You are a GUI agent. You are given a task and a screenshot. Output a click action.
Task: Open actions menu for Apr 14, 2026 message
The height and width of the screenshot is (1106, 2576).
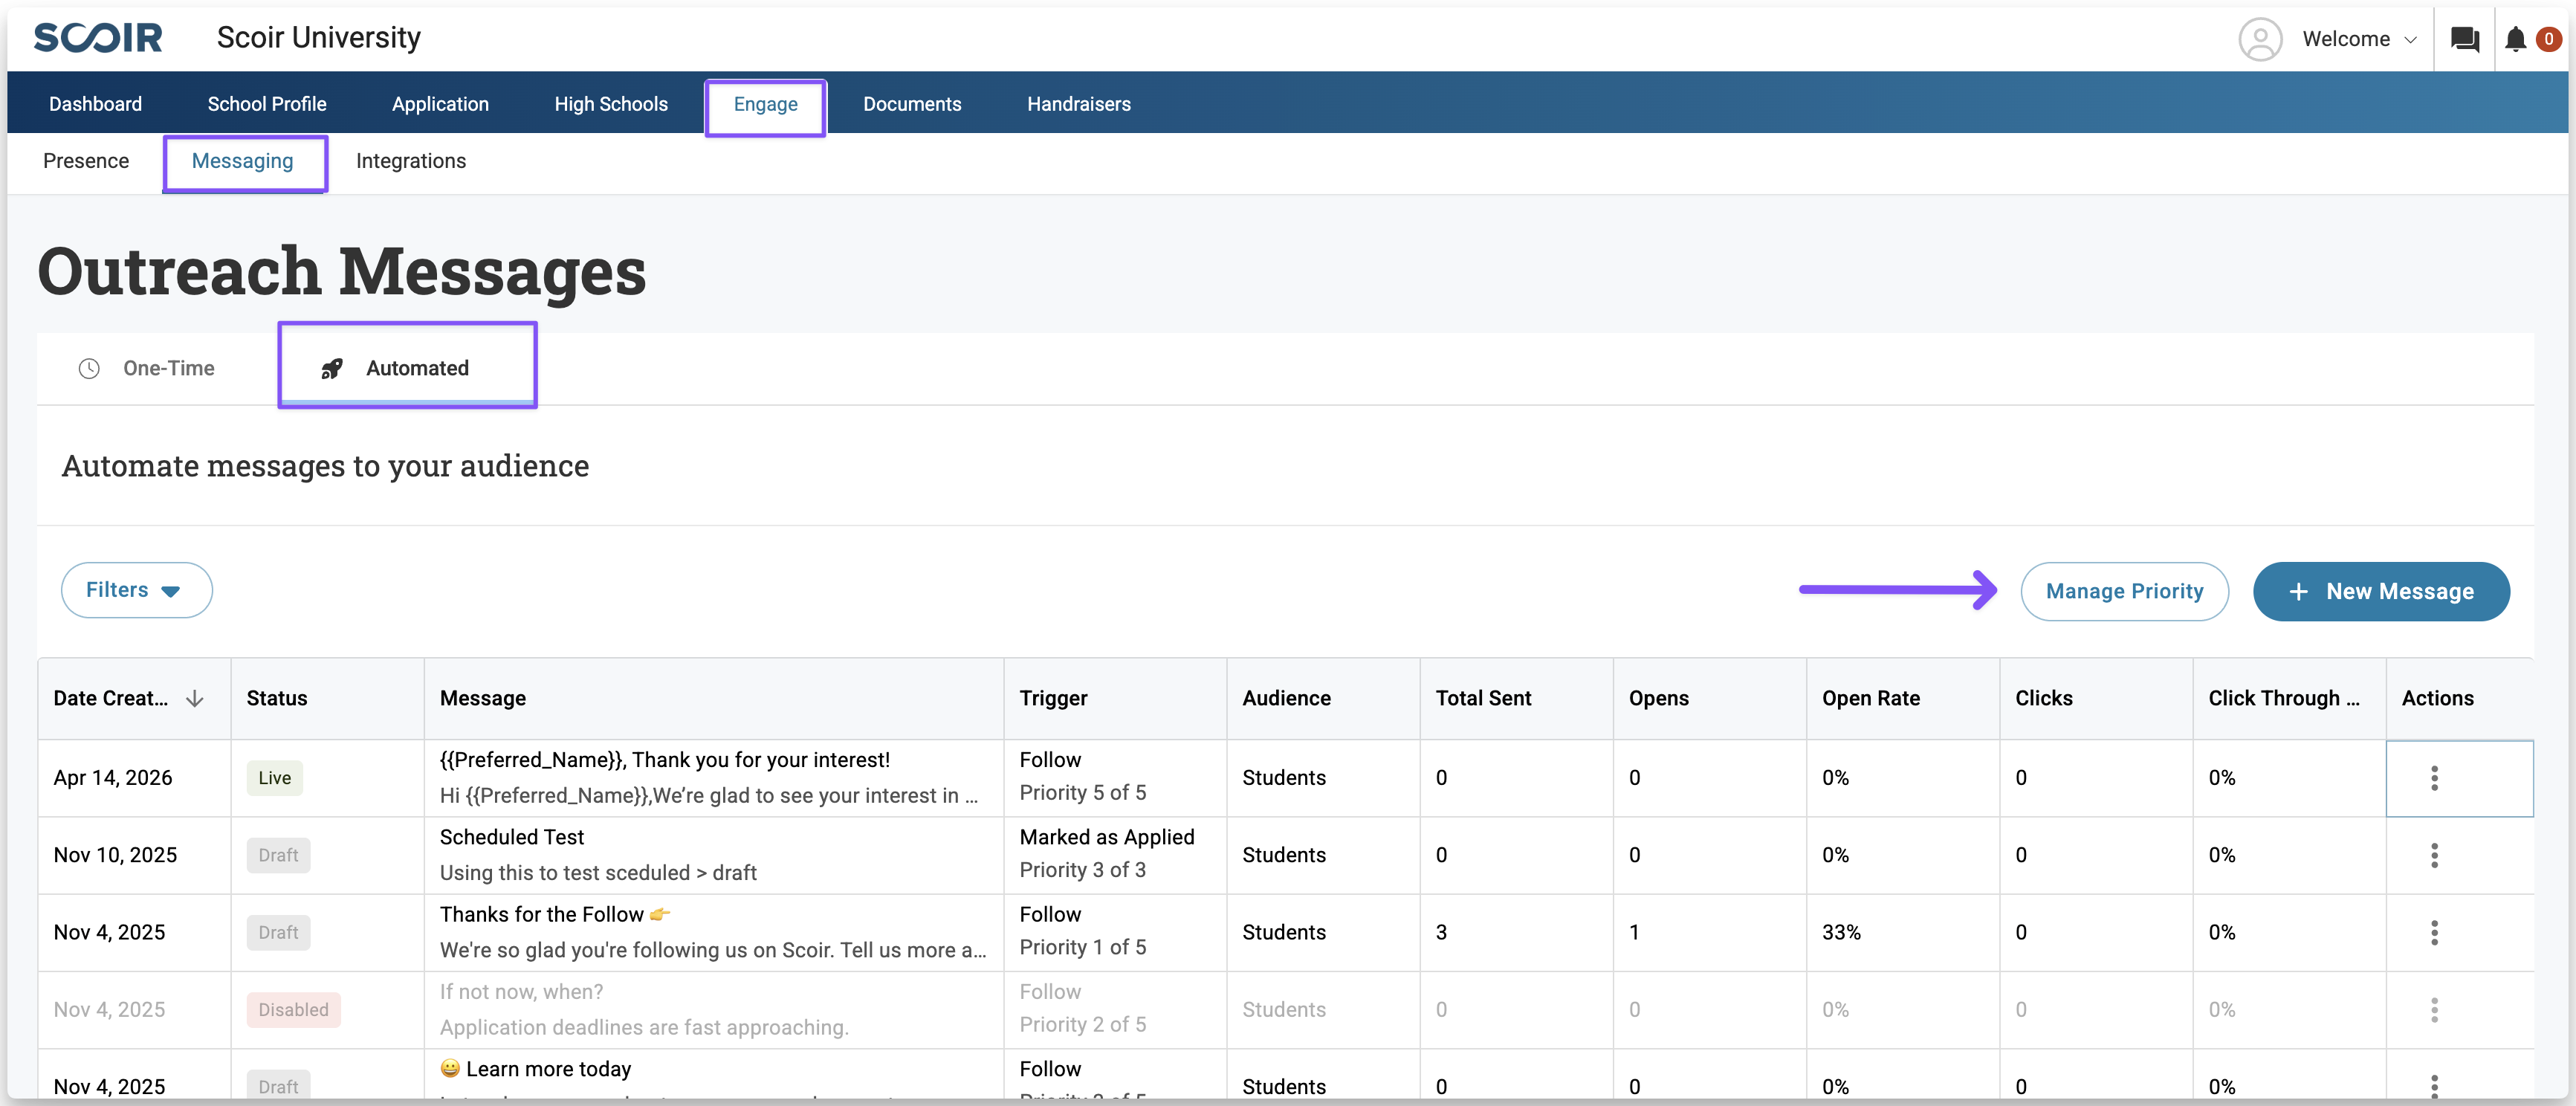(2434, 778)
